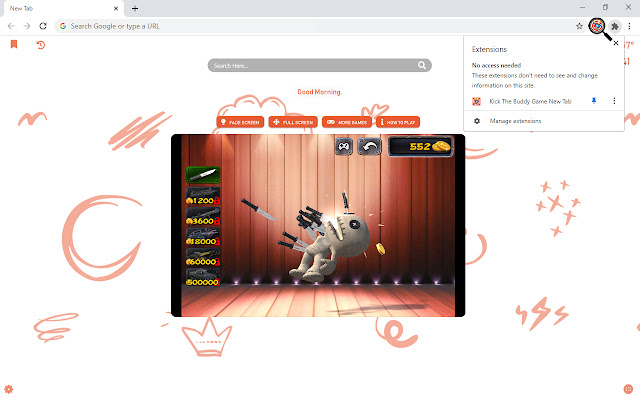Viewport: 640px width, 400px height.
Task: Go back to previous page
Action: [x=11, y=26]
